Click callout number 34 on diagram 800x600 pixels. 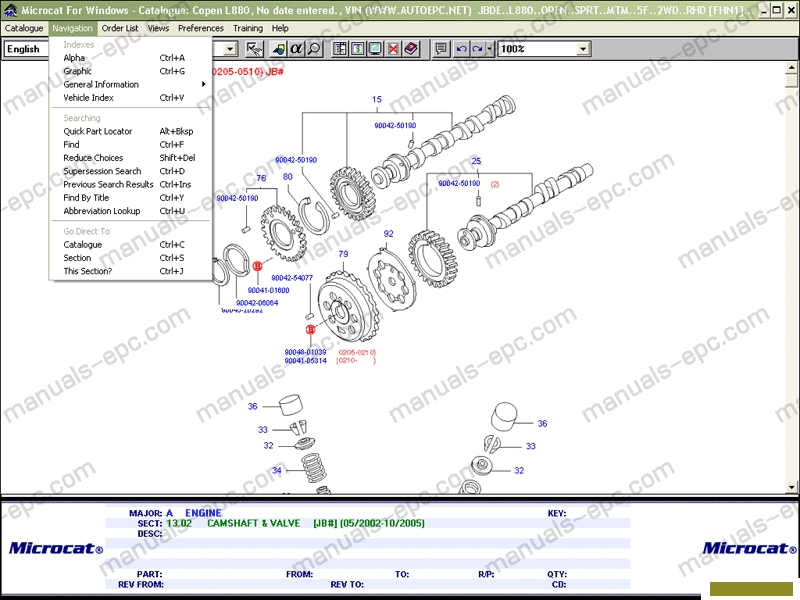(277, 470)
